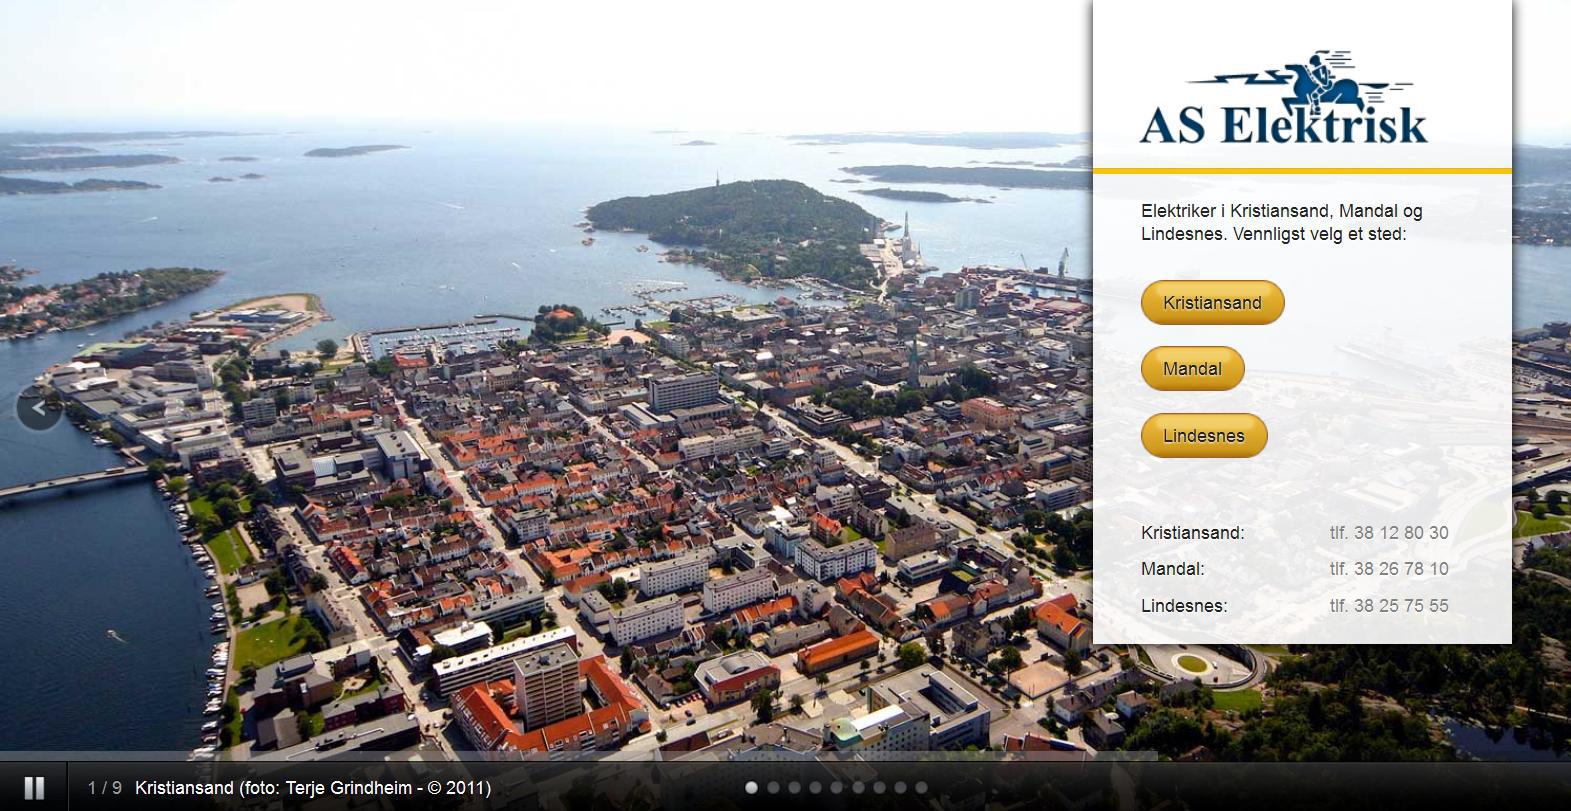The height and width of the screenshot is (811, 1571).
Task: Jump to the last slide dot
Action: pyautogui.click(x=922, y=788)
